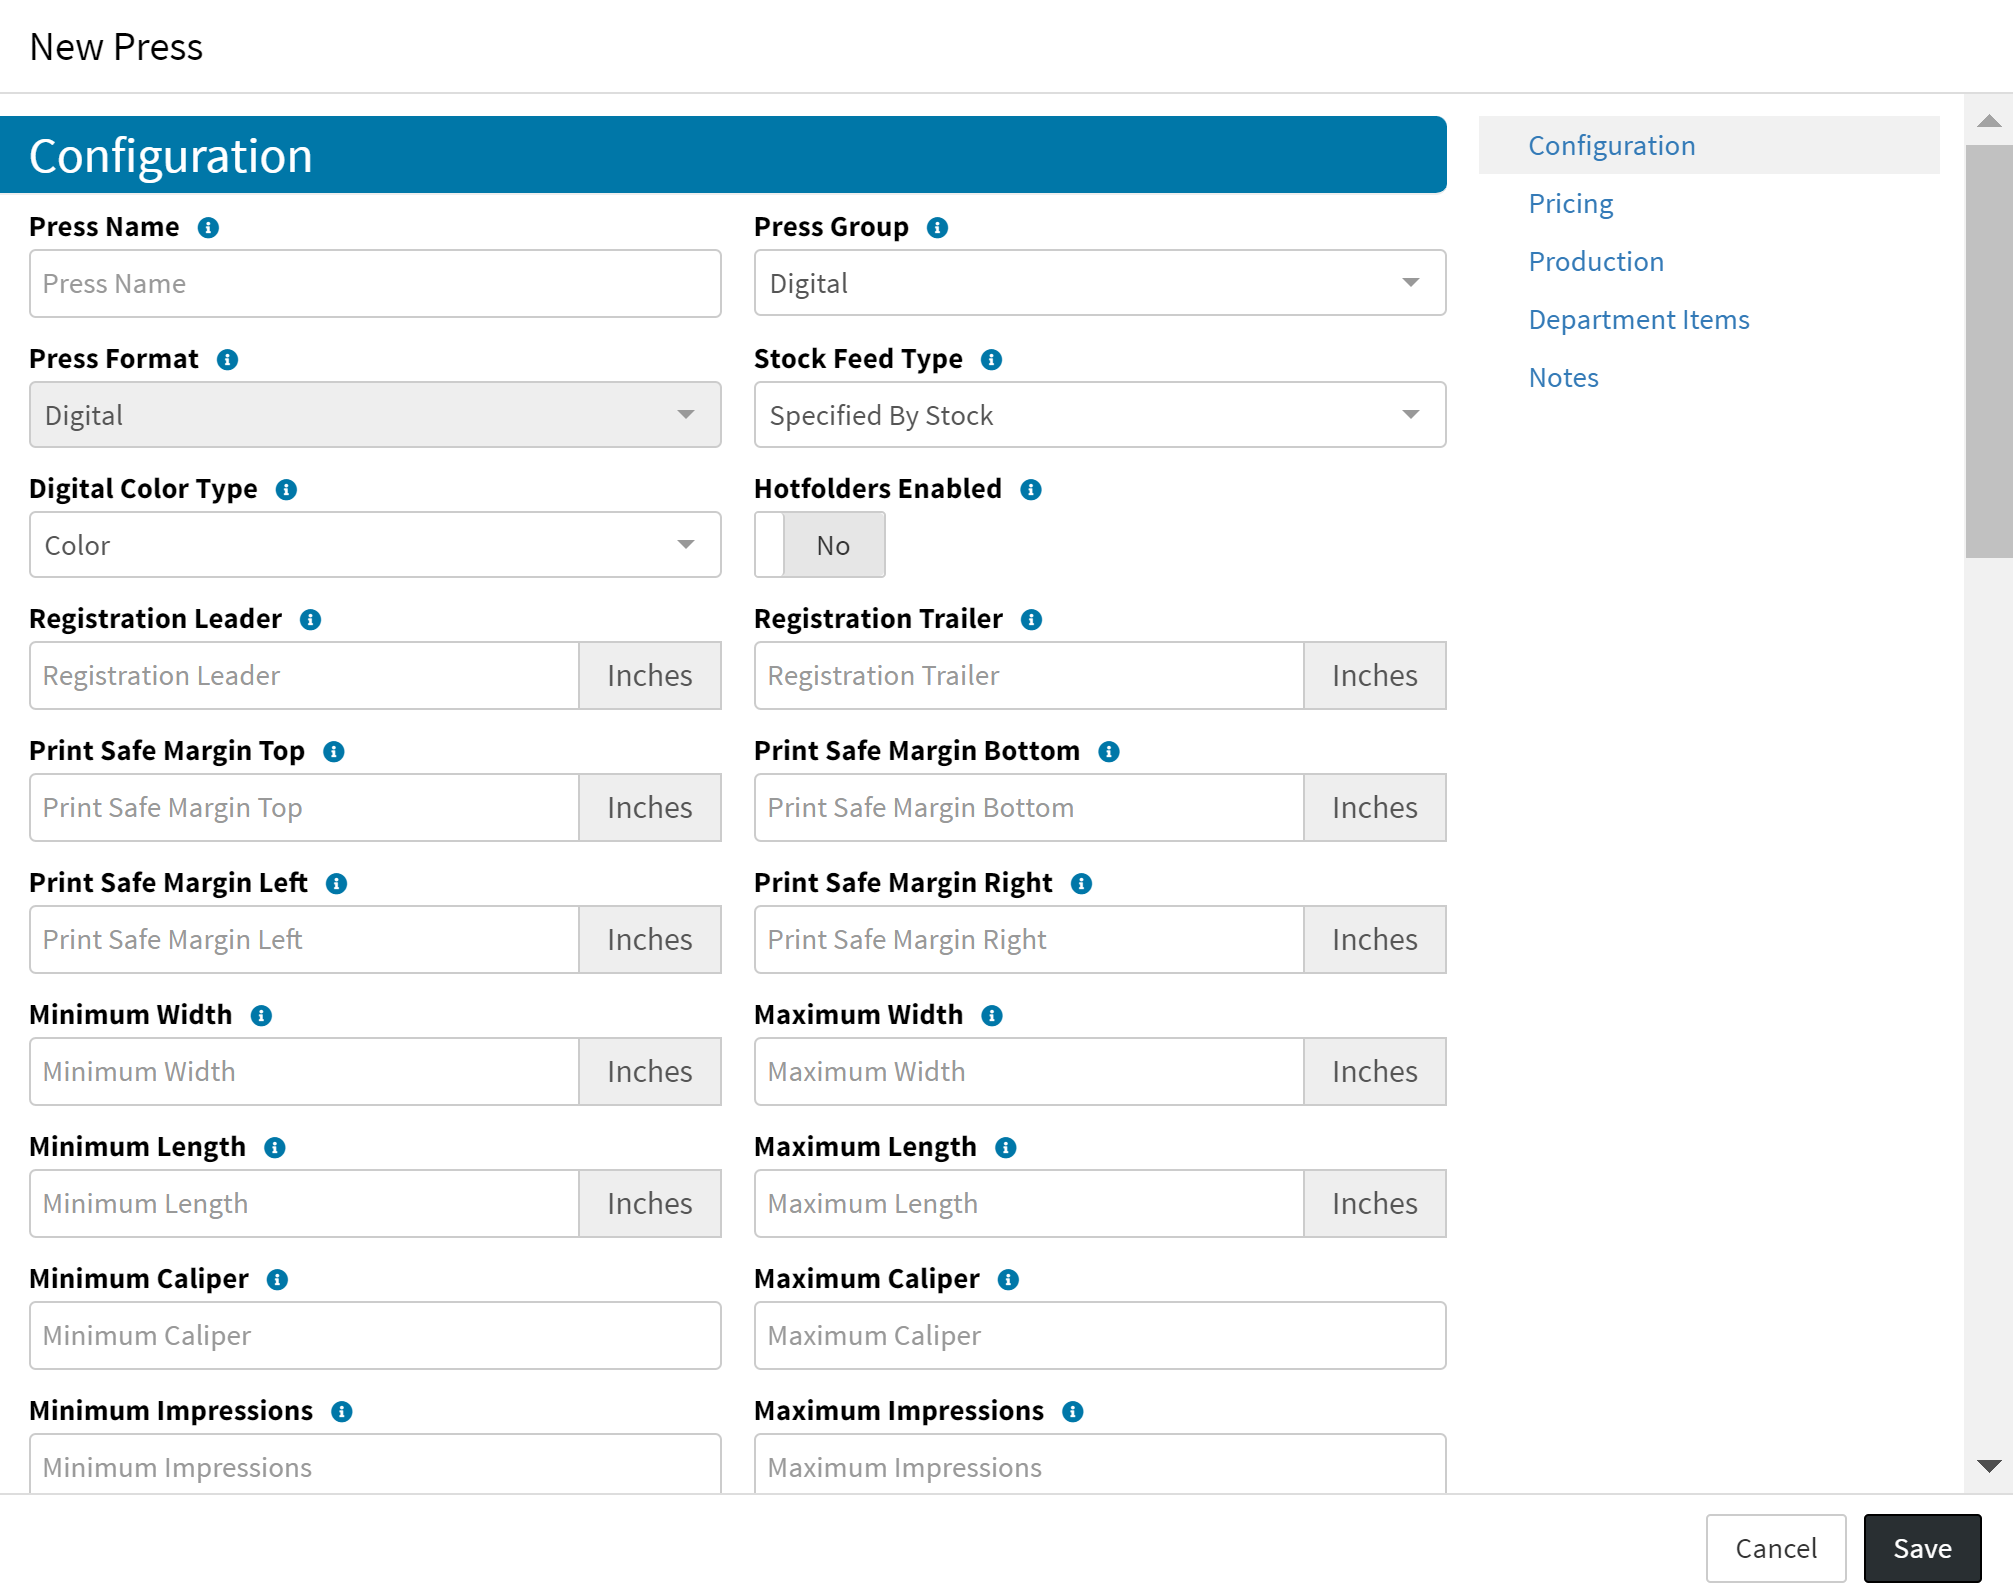The height and width of the screenshot is (1596, 2013).
Task: Click the Minimum Caliper info icon
Action: point(277,1280)
